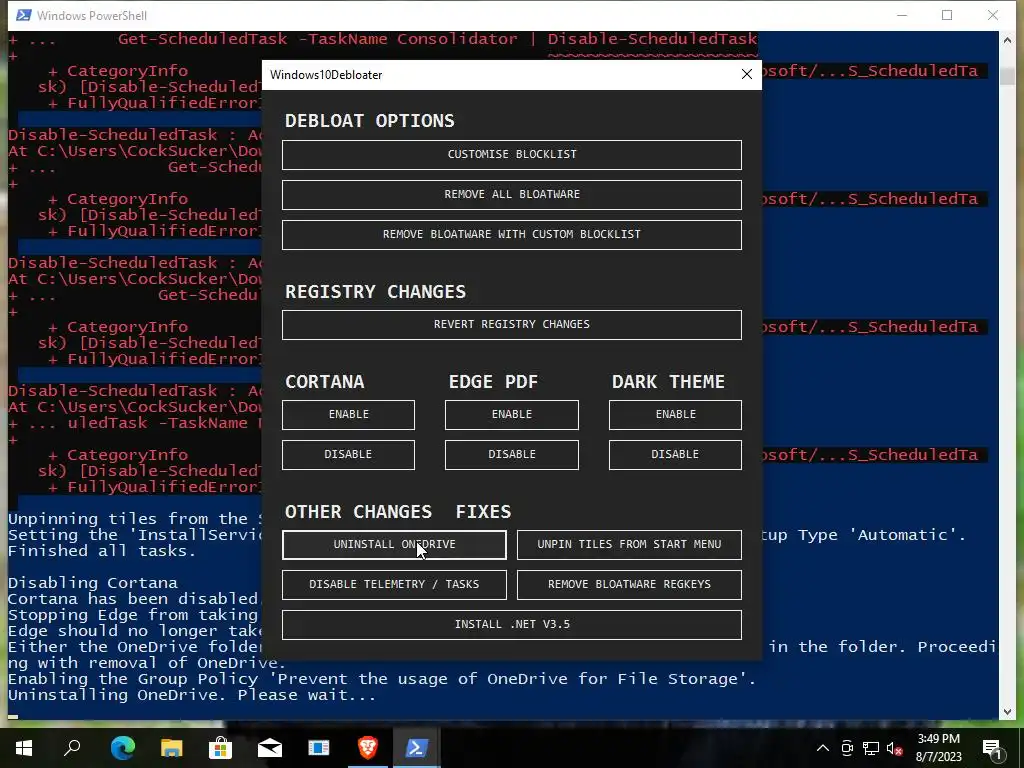
Task: Launch Brave browser from taskbar
Action: (368, 748)
